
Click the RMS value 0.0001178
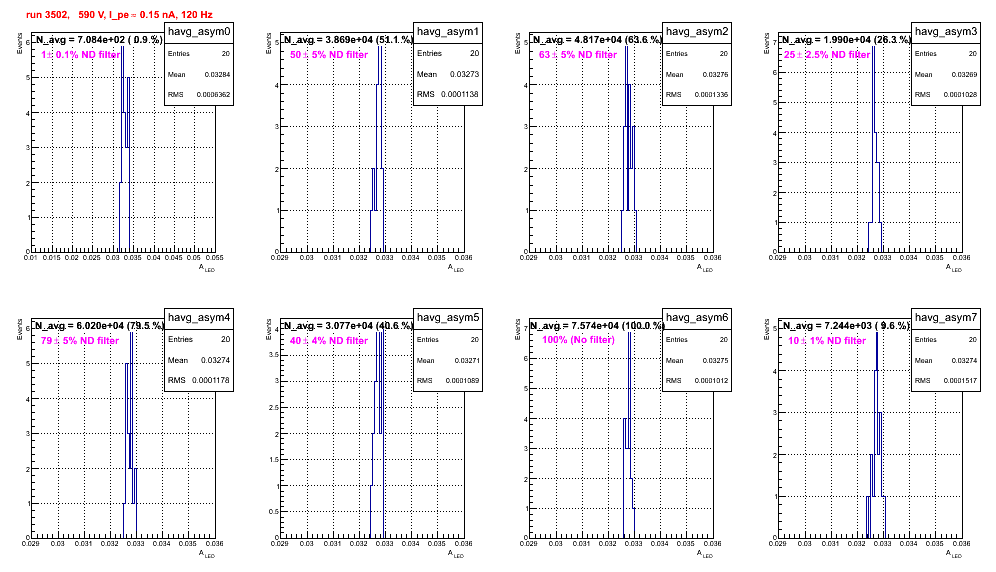coord(212,380)
